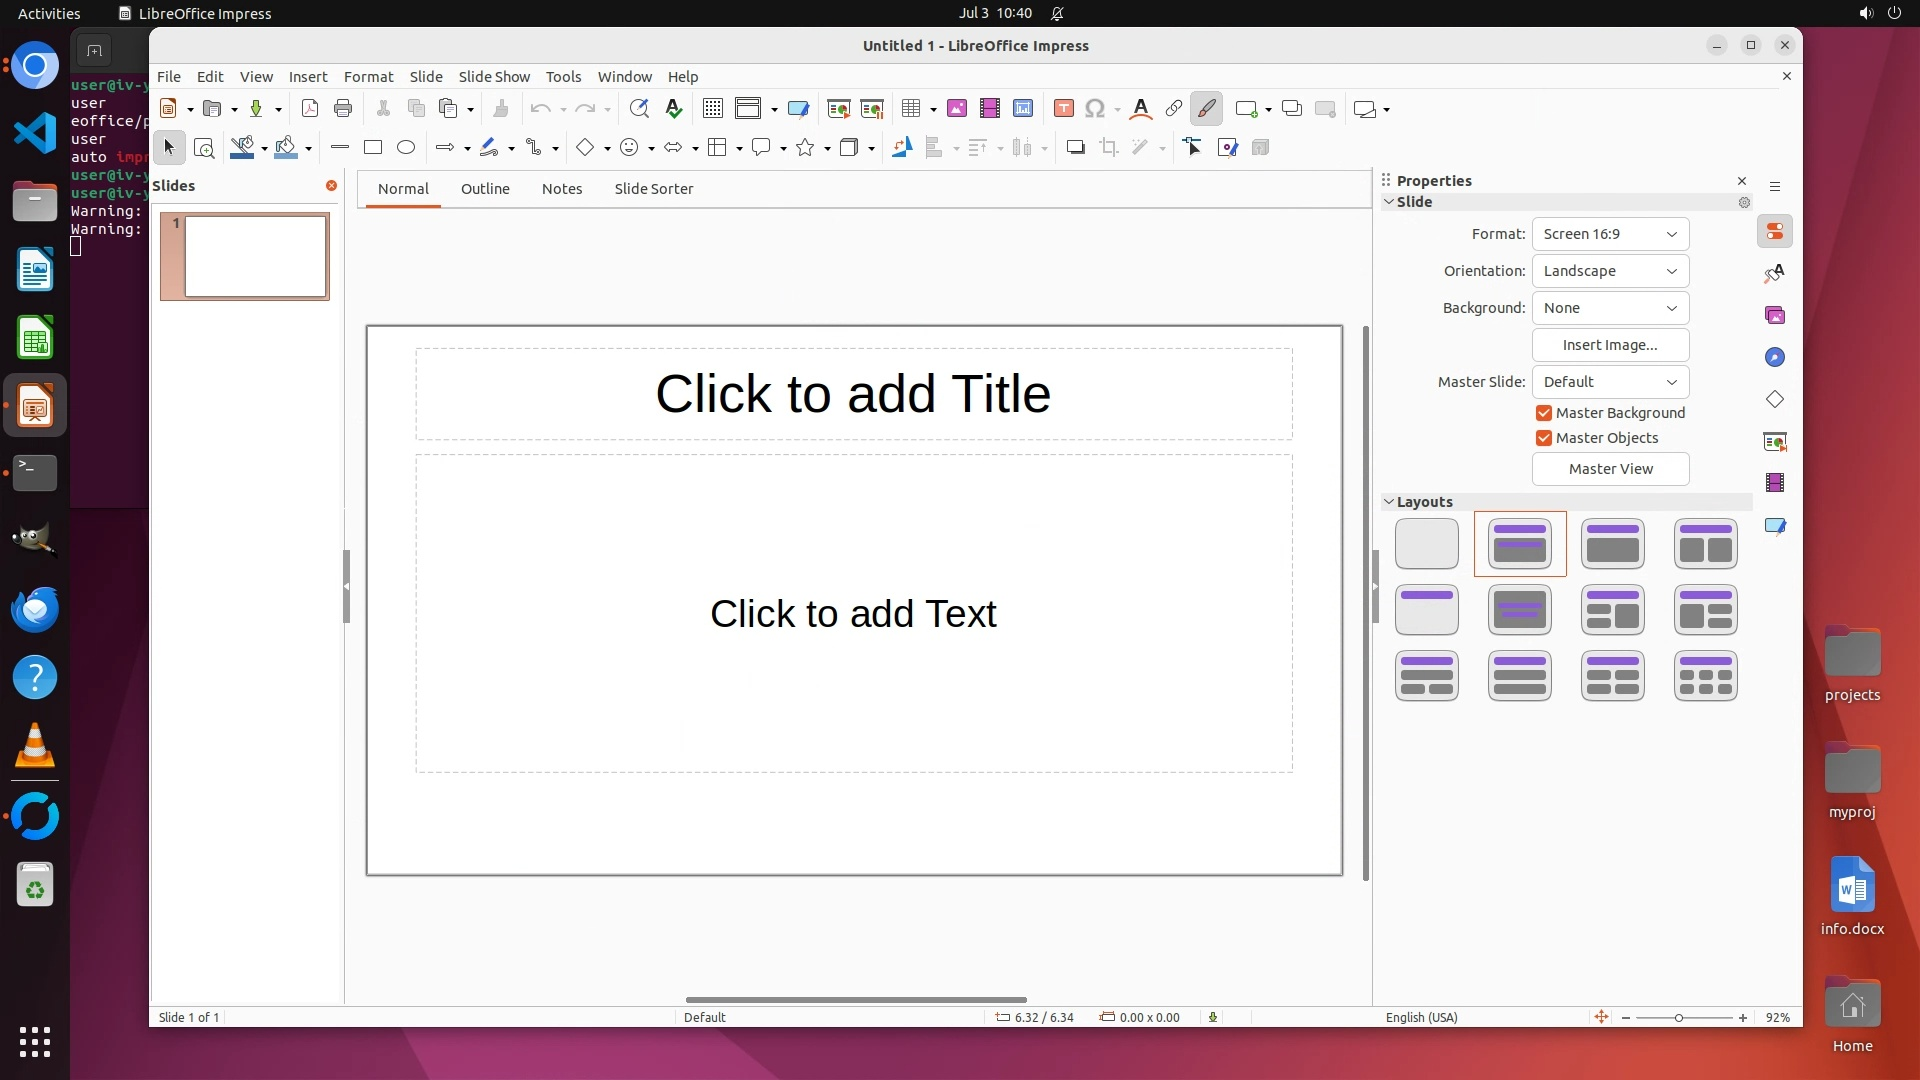Open the Navigator sidebar panel icon

pyautogui.click(x=1775, y=357)
